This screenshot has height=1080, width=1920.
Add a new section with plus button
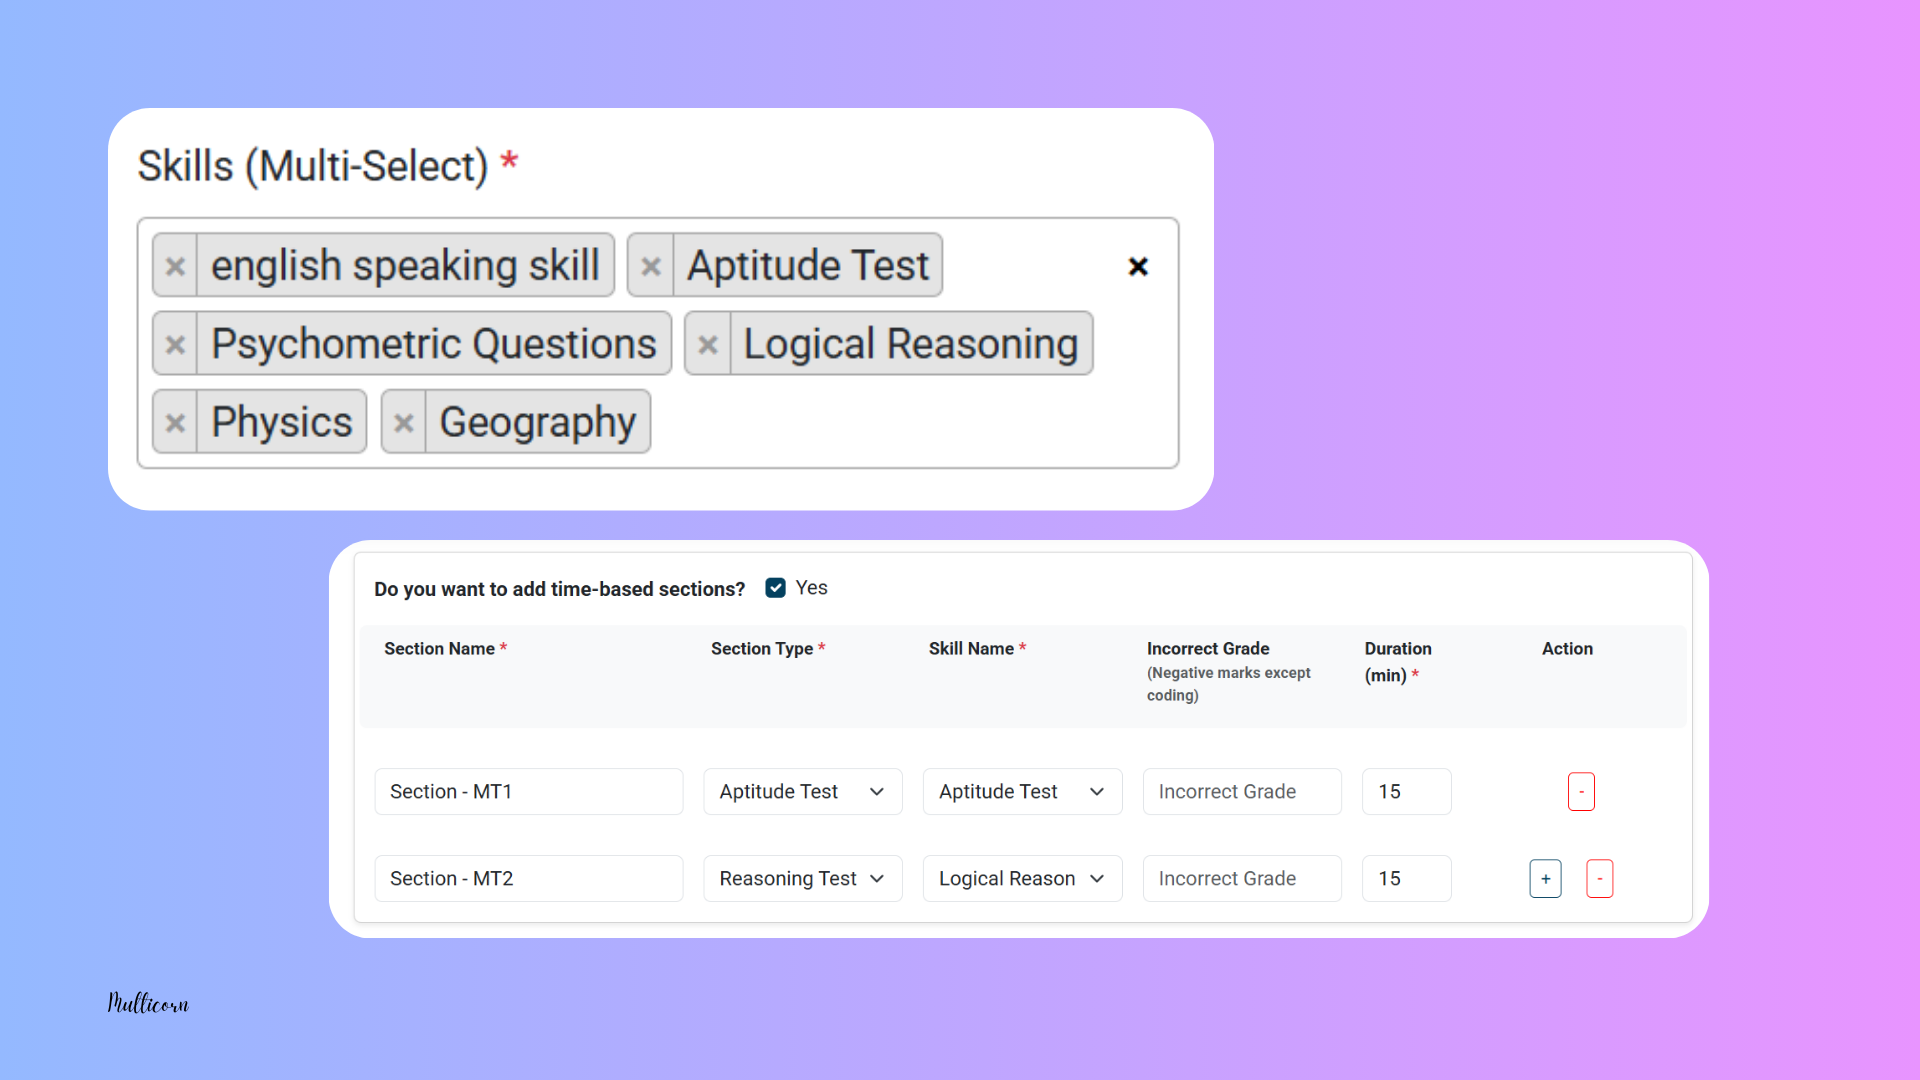pos(1545,879)
